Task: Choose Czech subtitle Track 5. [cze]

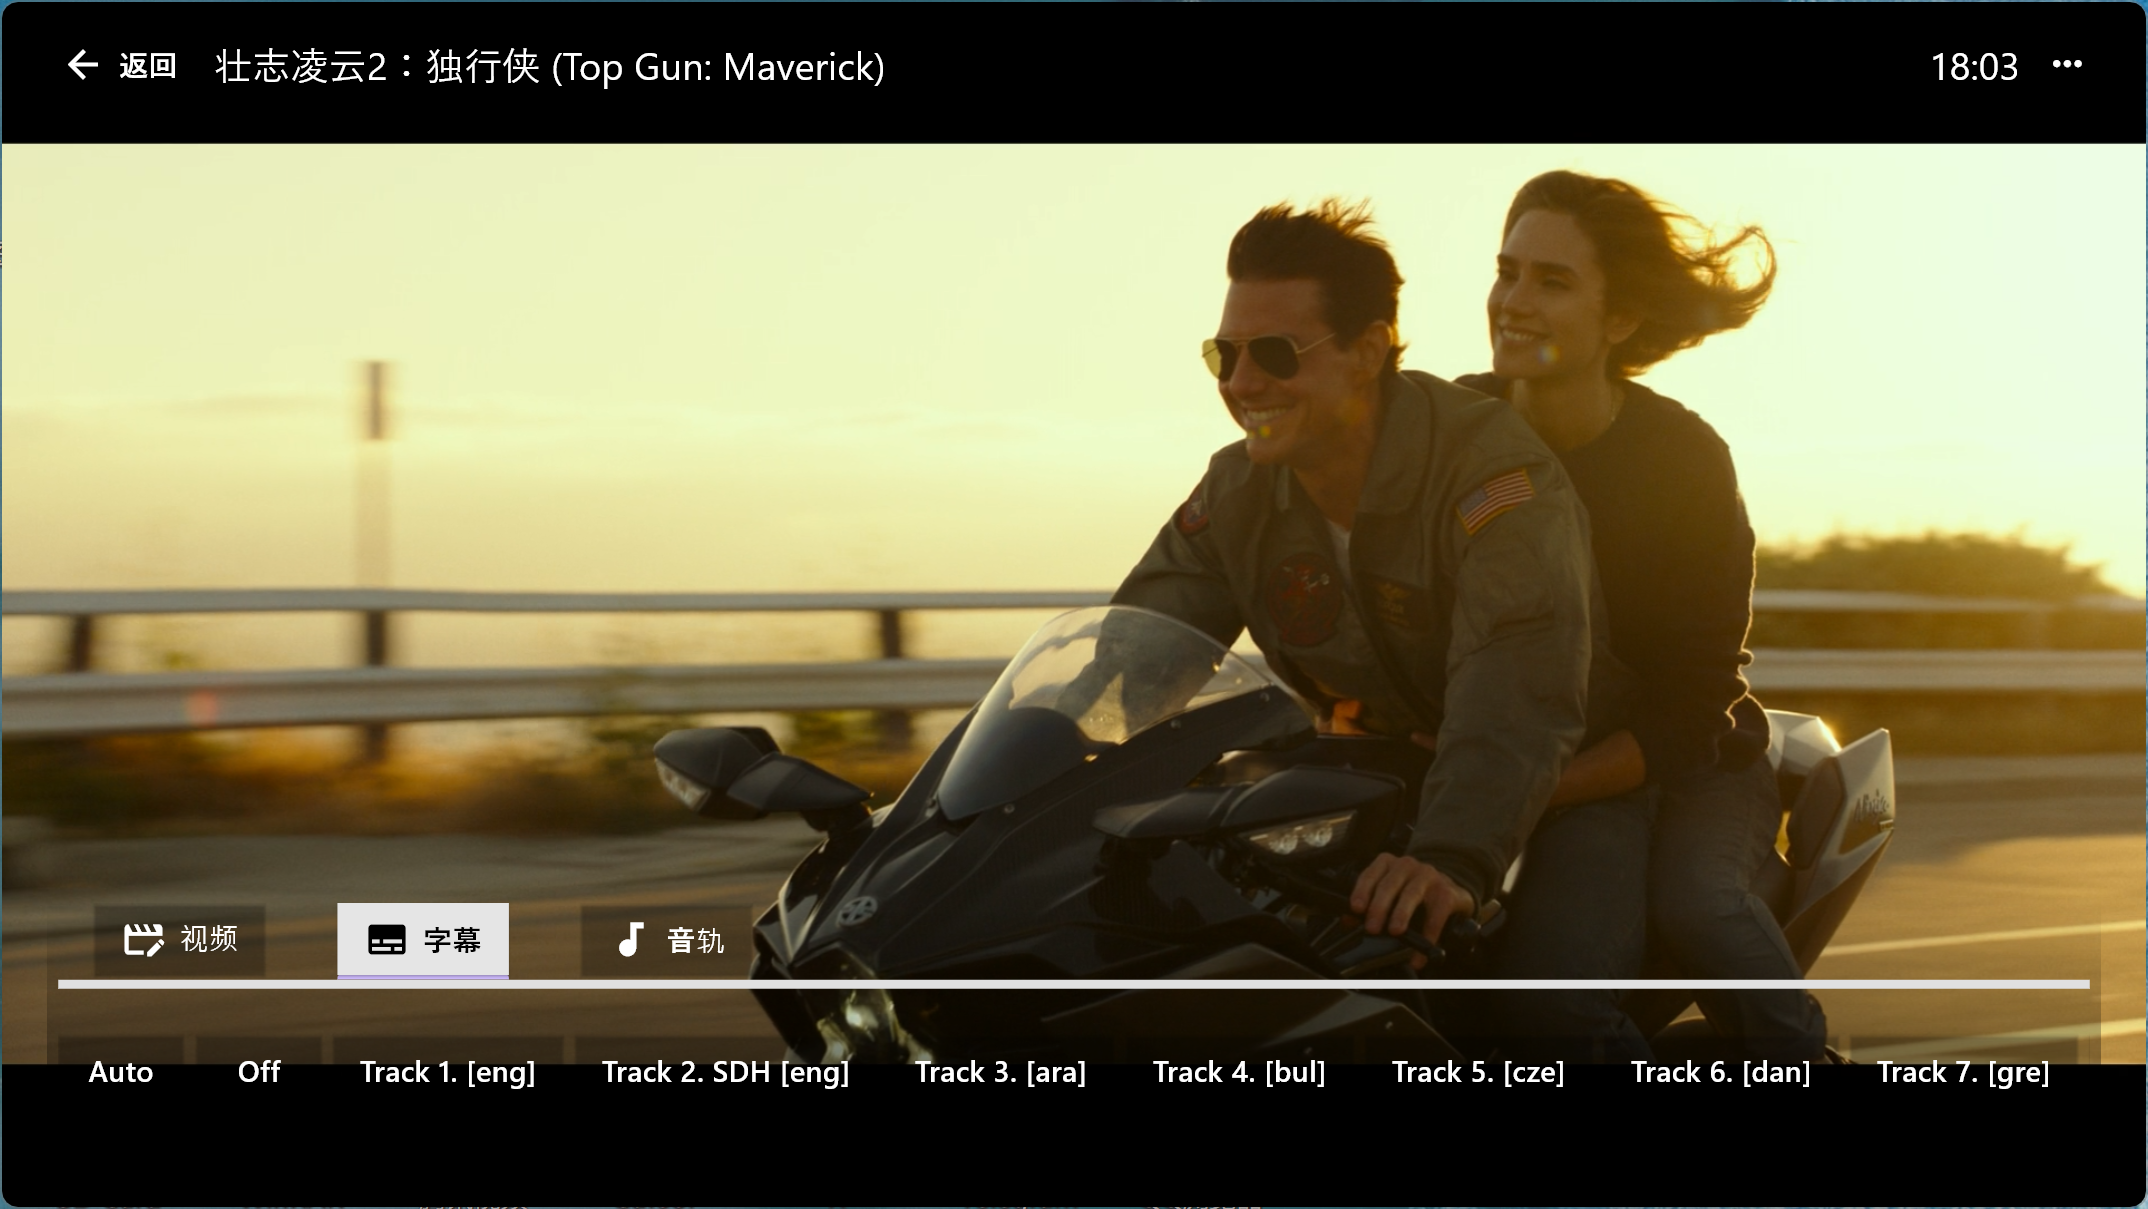Action: click(1478, 1072)
